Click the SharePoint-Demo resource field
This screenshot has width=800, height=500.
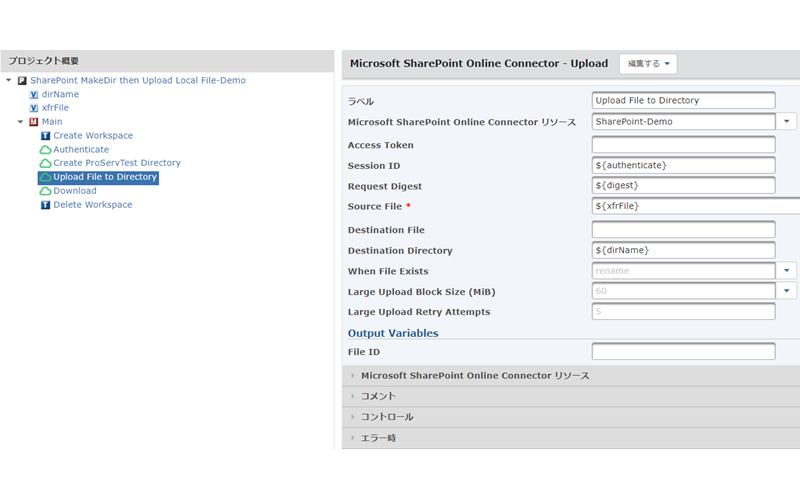tap(683, 121)
